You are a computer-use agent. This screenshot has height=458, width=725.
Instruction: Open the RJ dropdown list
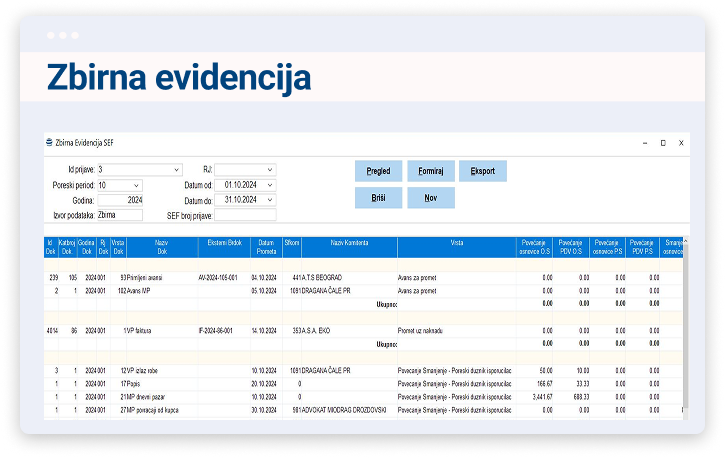pyautogui.click(x=269, y=170)
